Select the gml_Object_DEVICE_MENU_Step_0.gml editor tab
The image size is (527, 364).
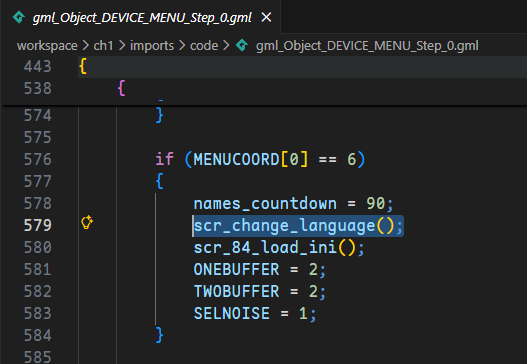click(x=140, y=17)
